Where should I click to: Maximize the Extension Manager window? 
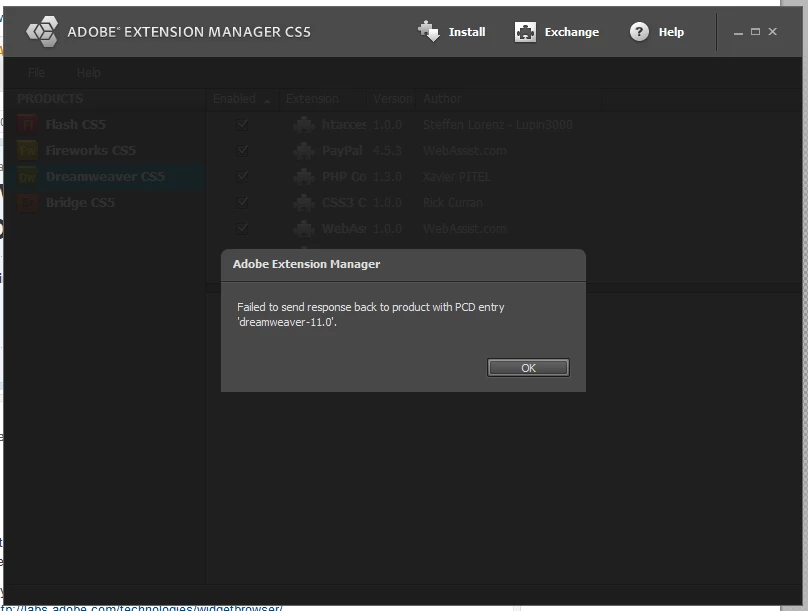tap(755, 32)
